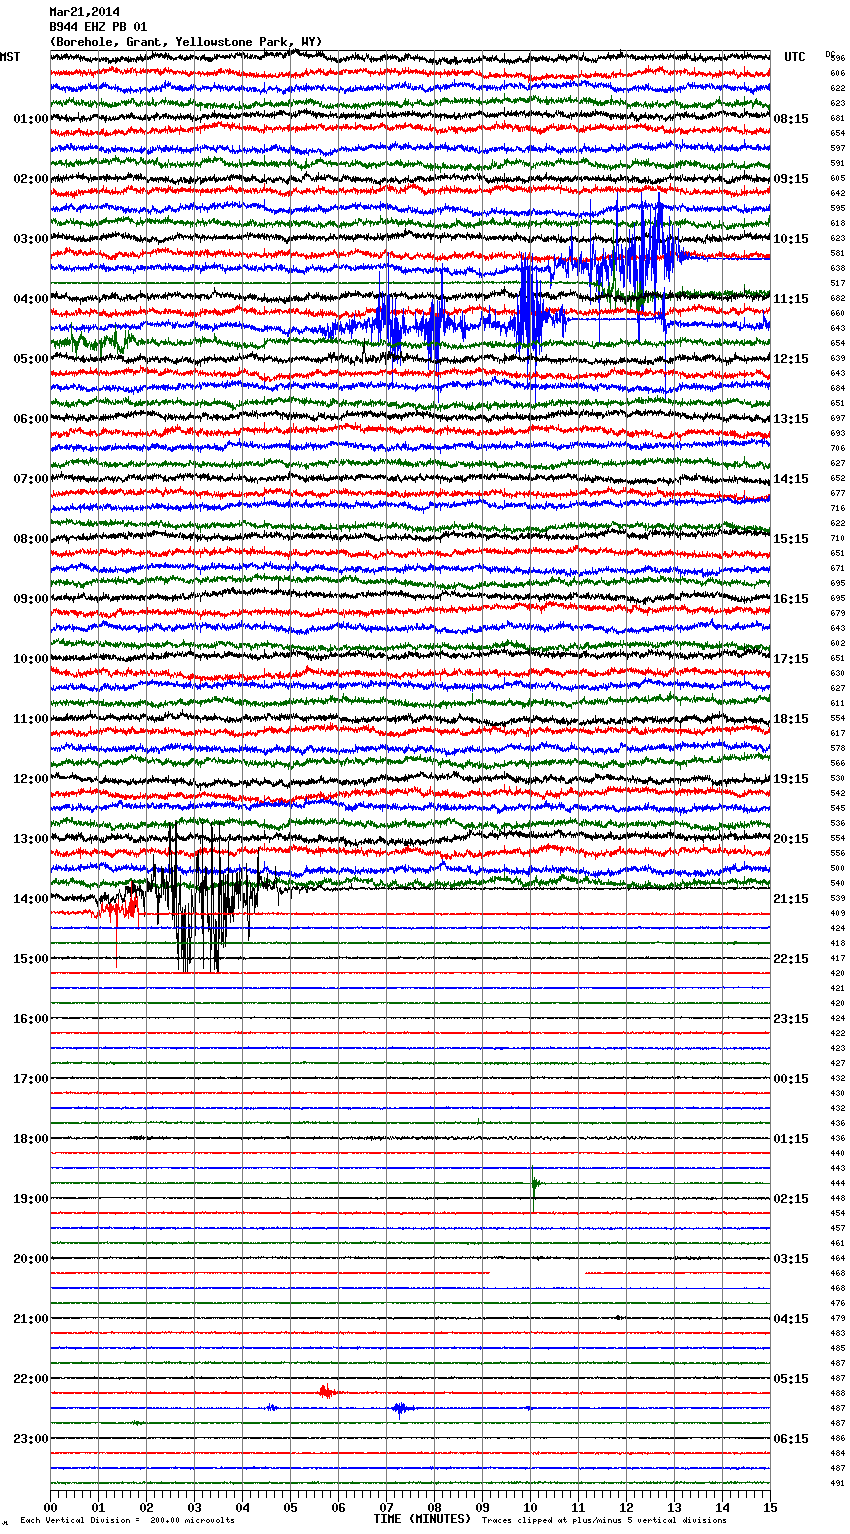The width and height of the screenshot is (850, 1534).
Task: Click the 17:15 UTC time label
Action: [791, 659]
